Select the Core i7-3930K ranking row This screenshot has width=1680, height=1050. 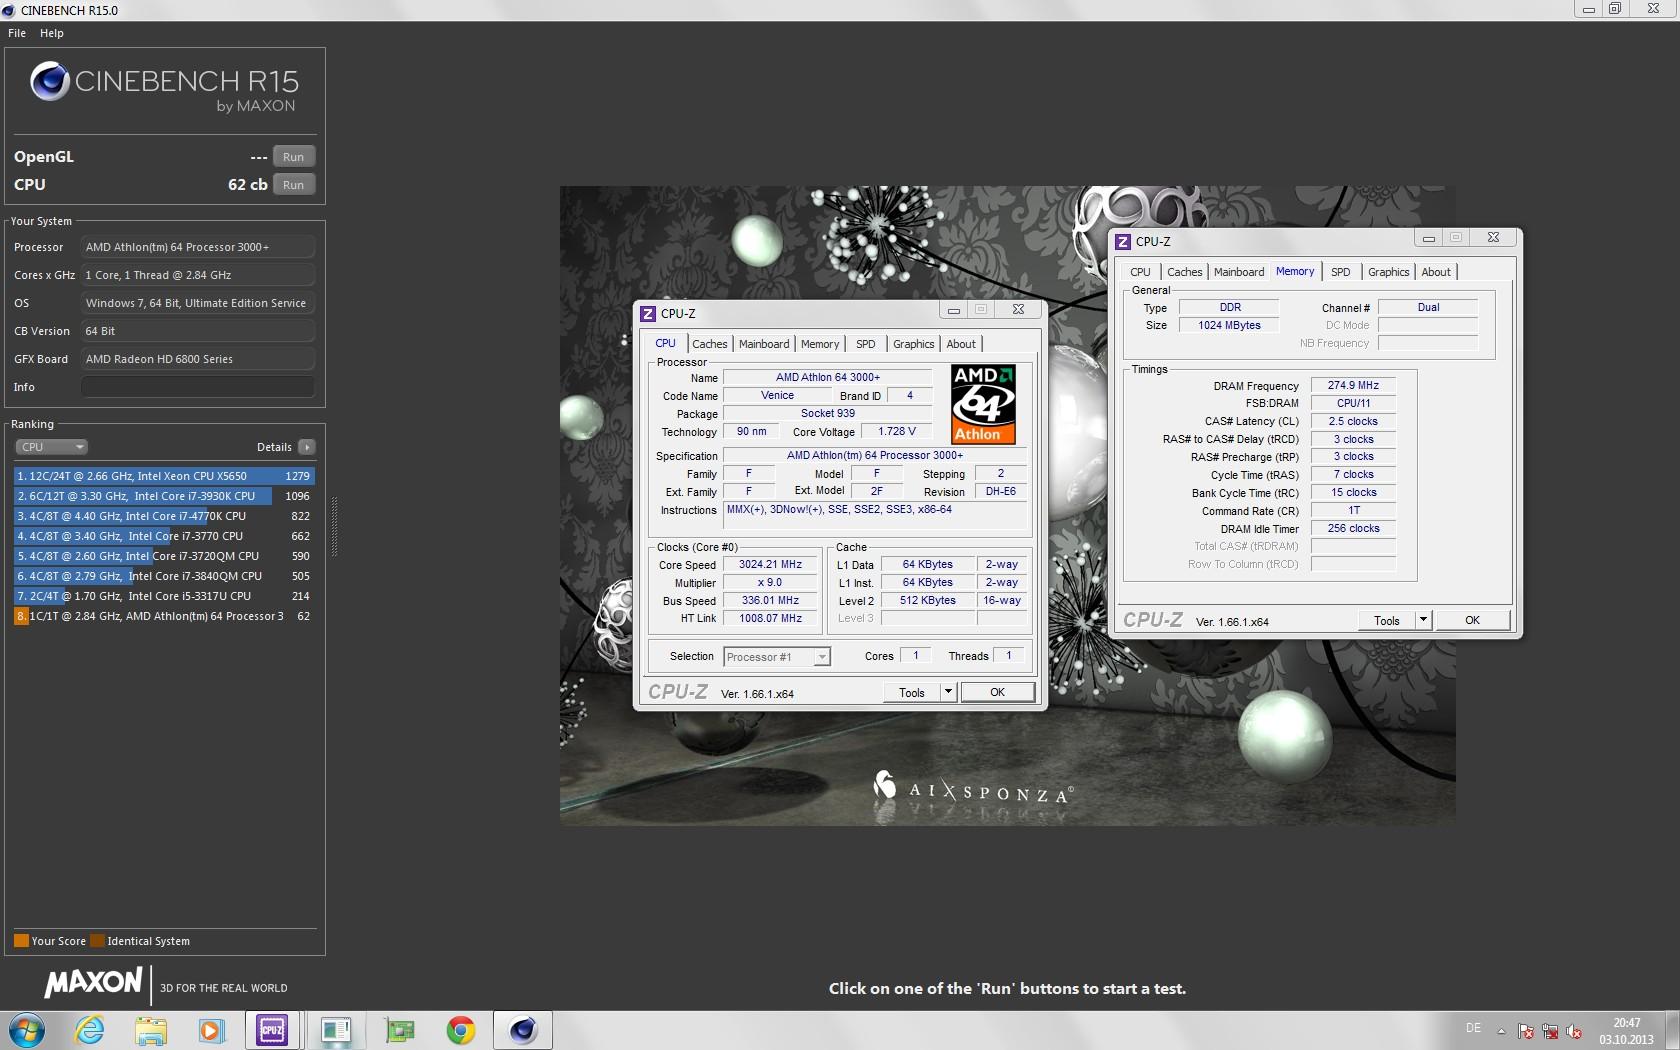[x=164, y=496]
